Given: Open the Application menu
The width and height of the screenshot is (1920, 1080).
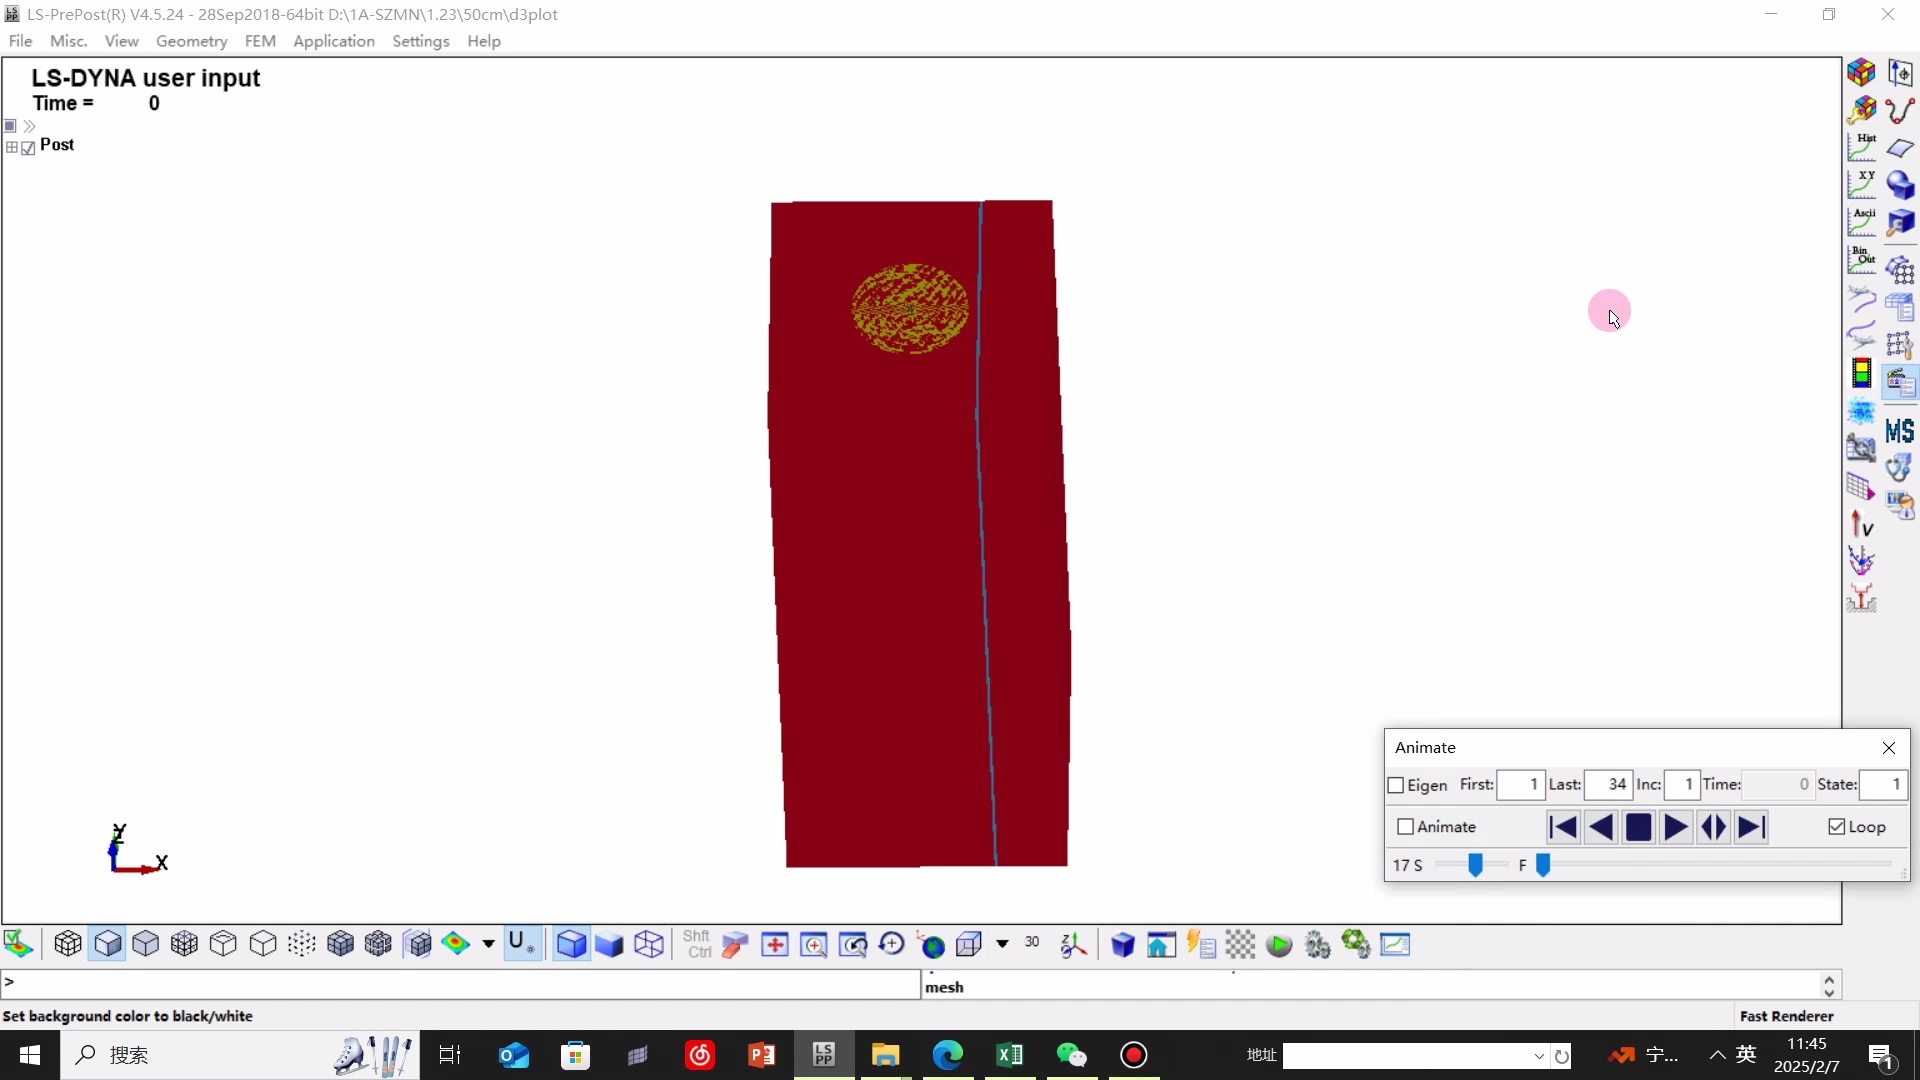Looking at the screenshot, I should point(333,41).
